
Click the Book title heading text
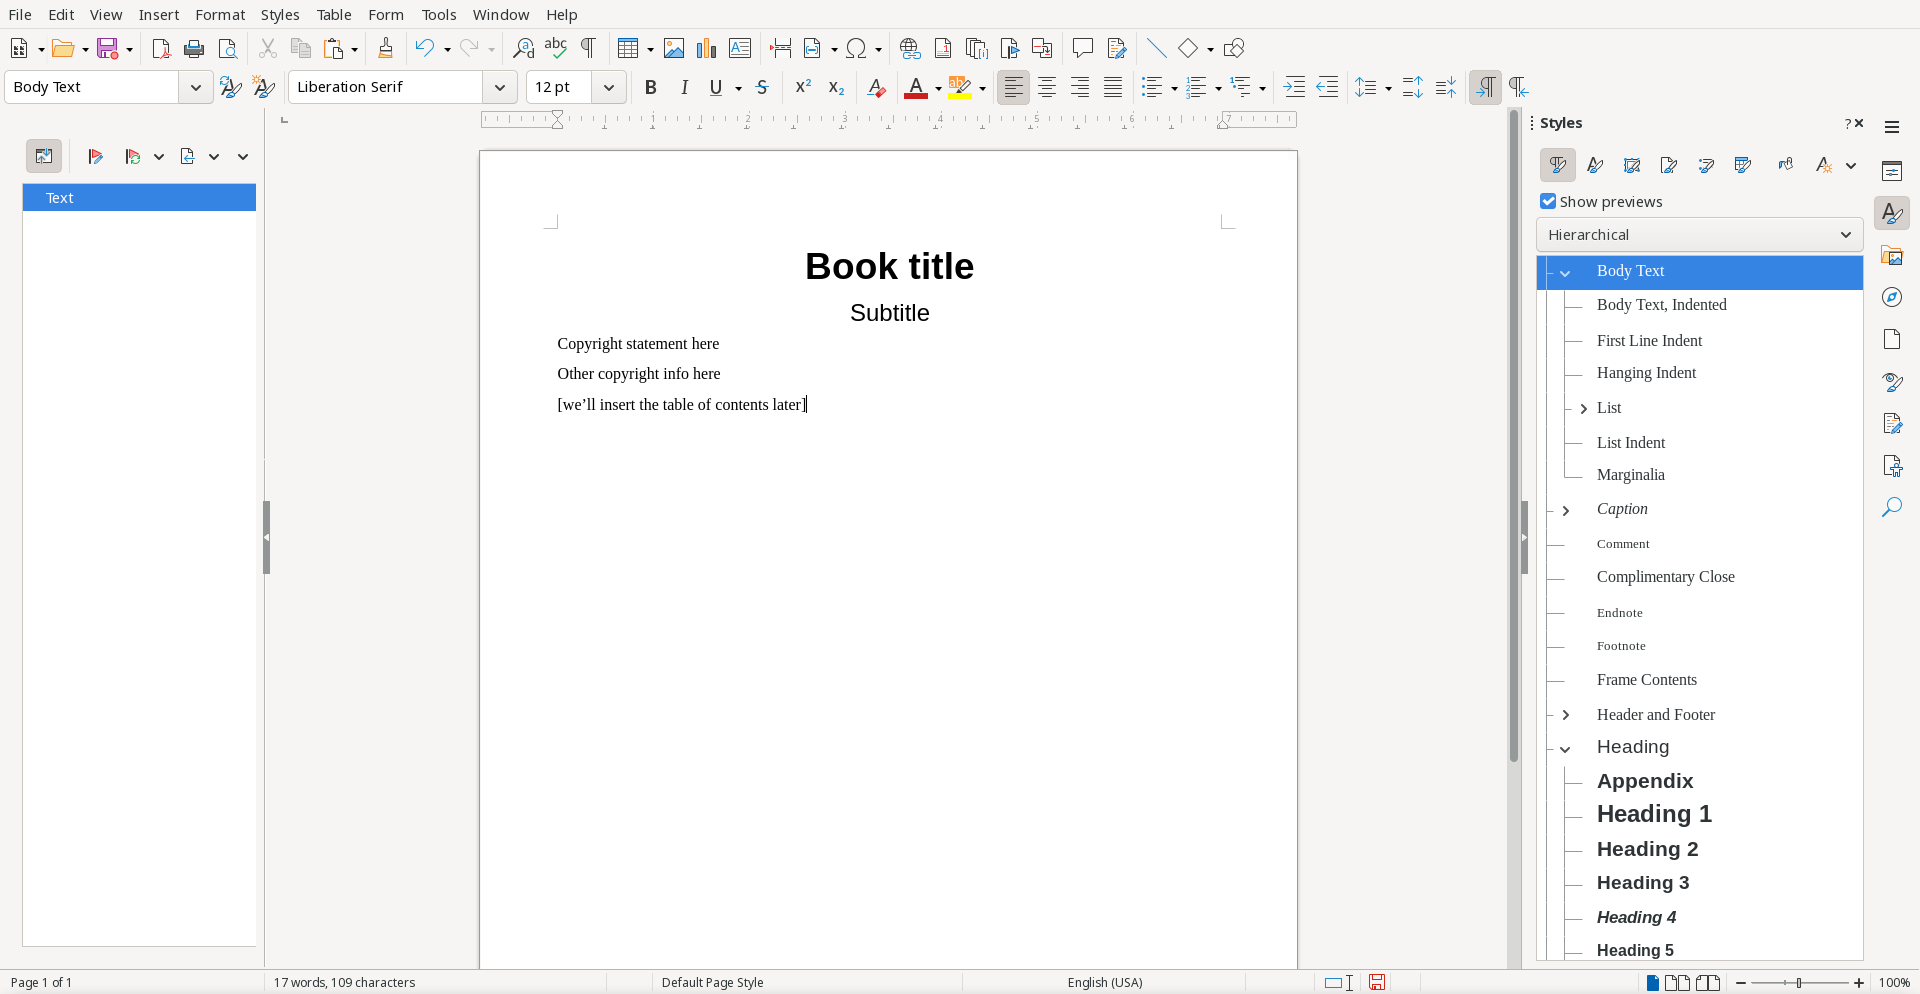pyautogui.click(x=889, y=267)
